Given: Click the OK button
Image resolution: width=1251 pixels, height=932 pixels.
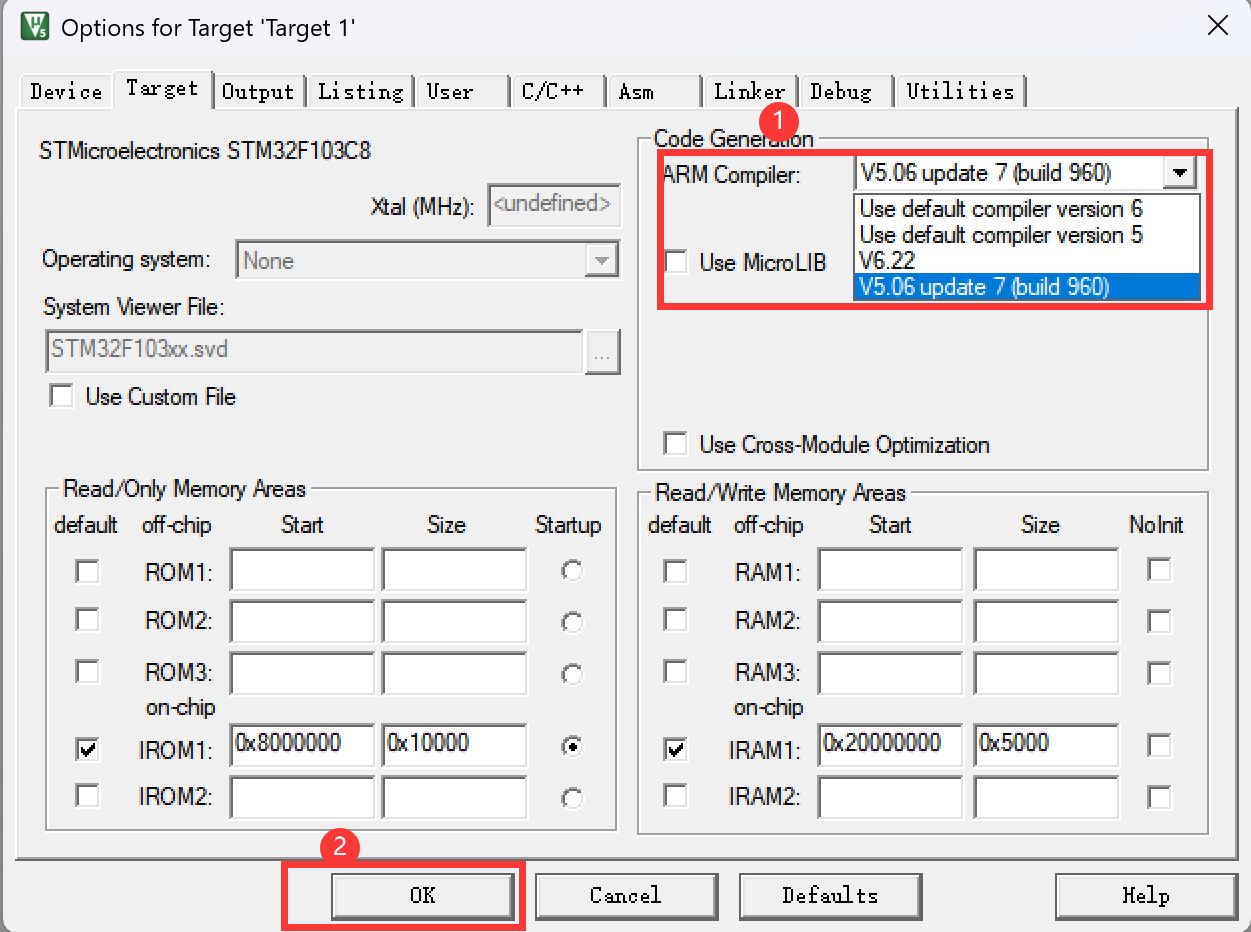Looking at the screenshot, I should click(422, 895).
